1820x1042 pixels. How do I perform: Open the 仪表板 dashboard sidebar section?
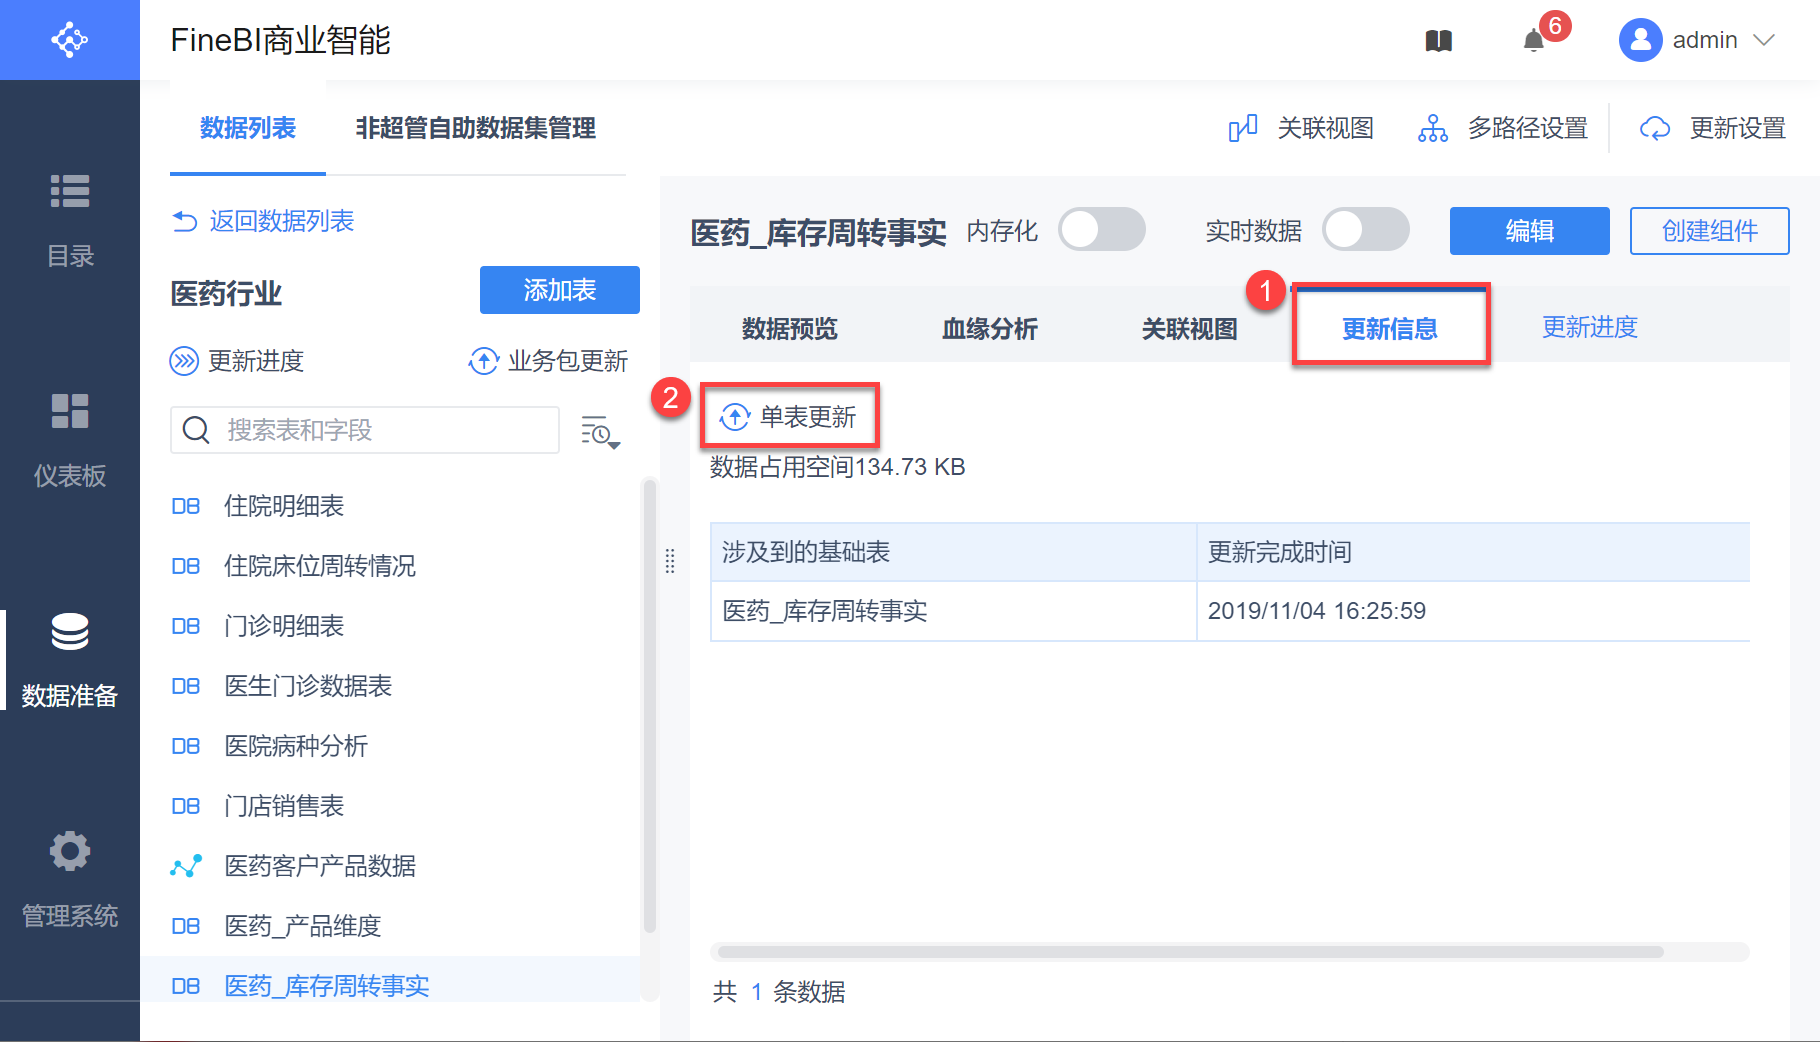[70, 440]
